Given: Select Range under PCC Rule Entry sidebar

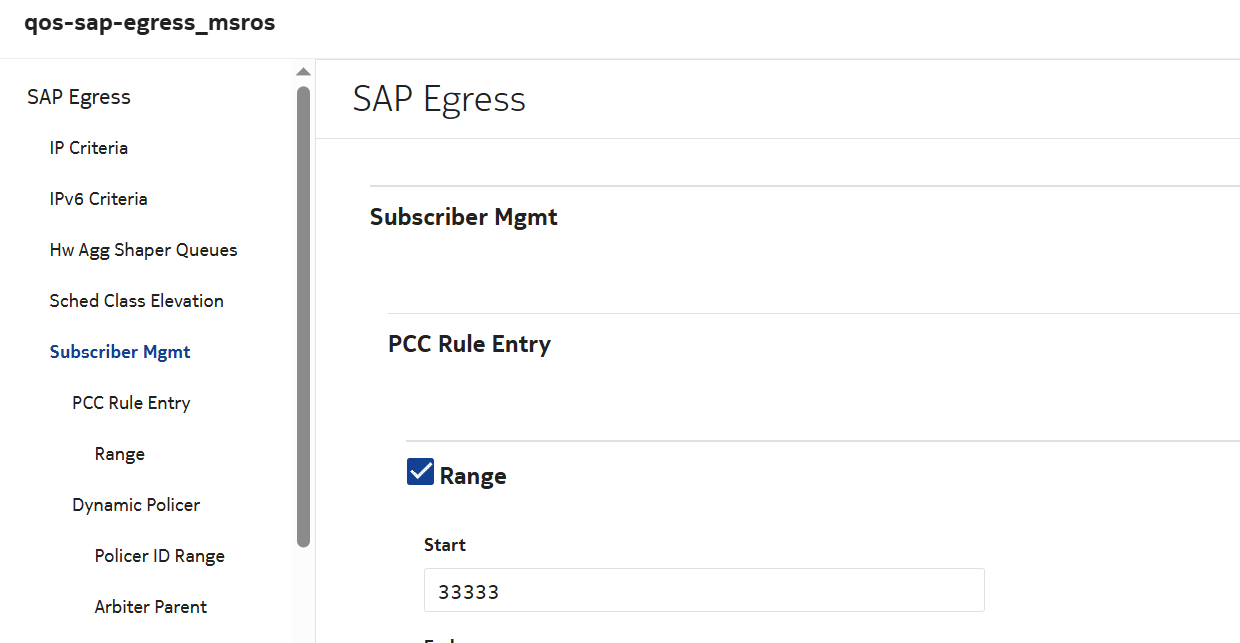Looking at the screenshot, I should pyautogui.click(x=120, y=454).
